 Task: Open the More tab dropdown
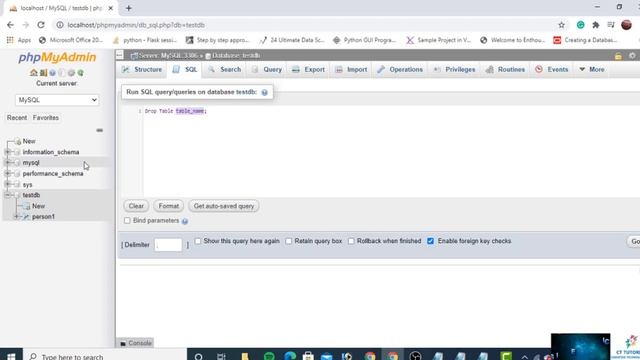[x=592, y=69]
